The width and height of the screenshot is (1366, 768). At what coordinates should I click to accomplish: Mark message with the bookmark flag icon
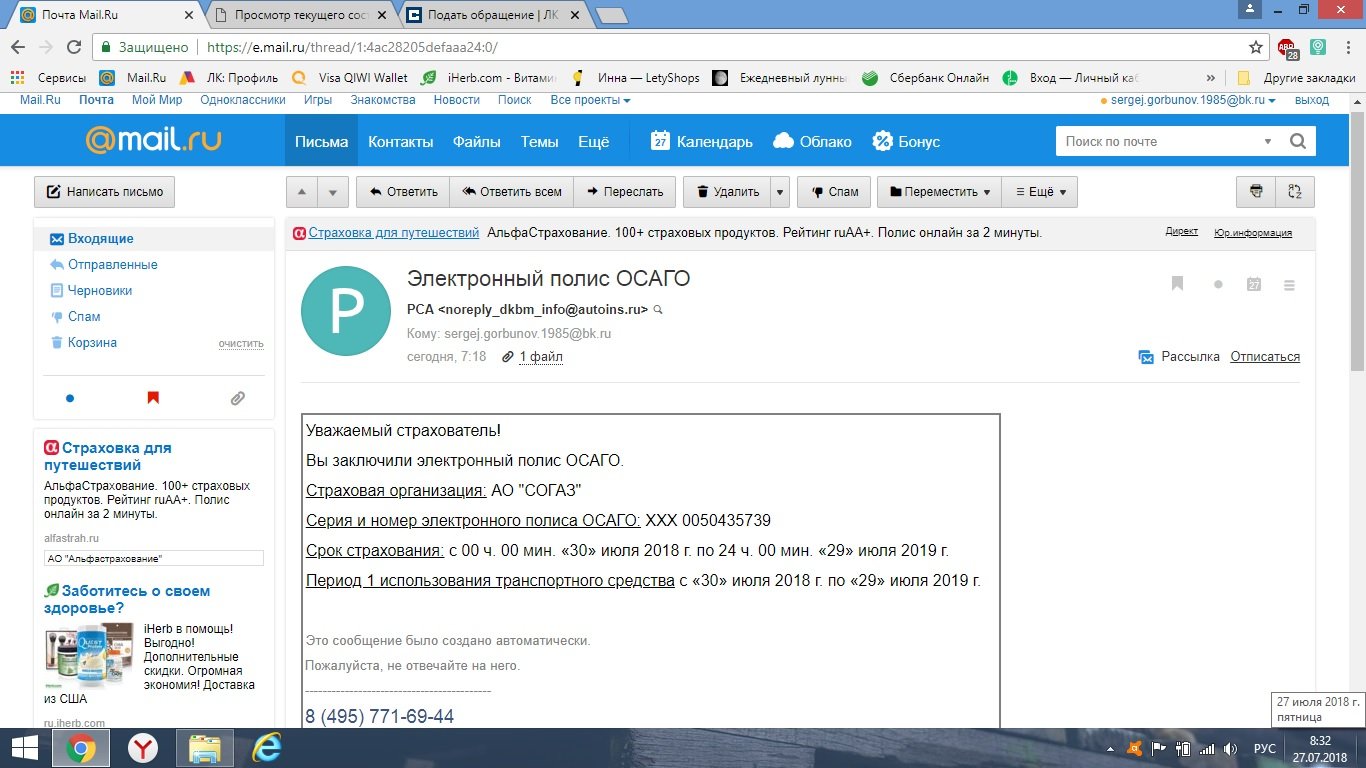click(1177, 284)
